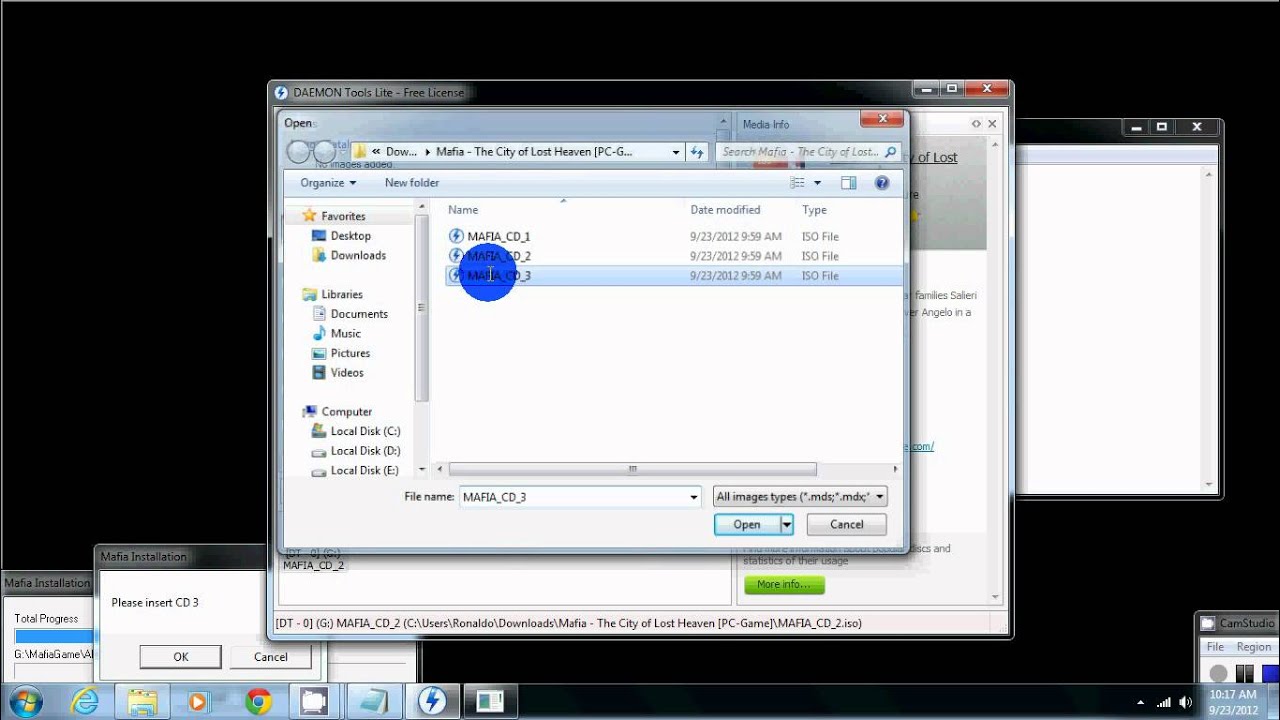Show the preview pane

848,183
